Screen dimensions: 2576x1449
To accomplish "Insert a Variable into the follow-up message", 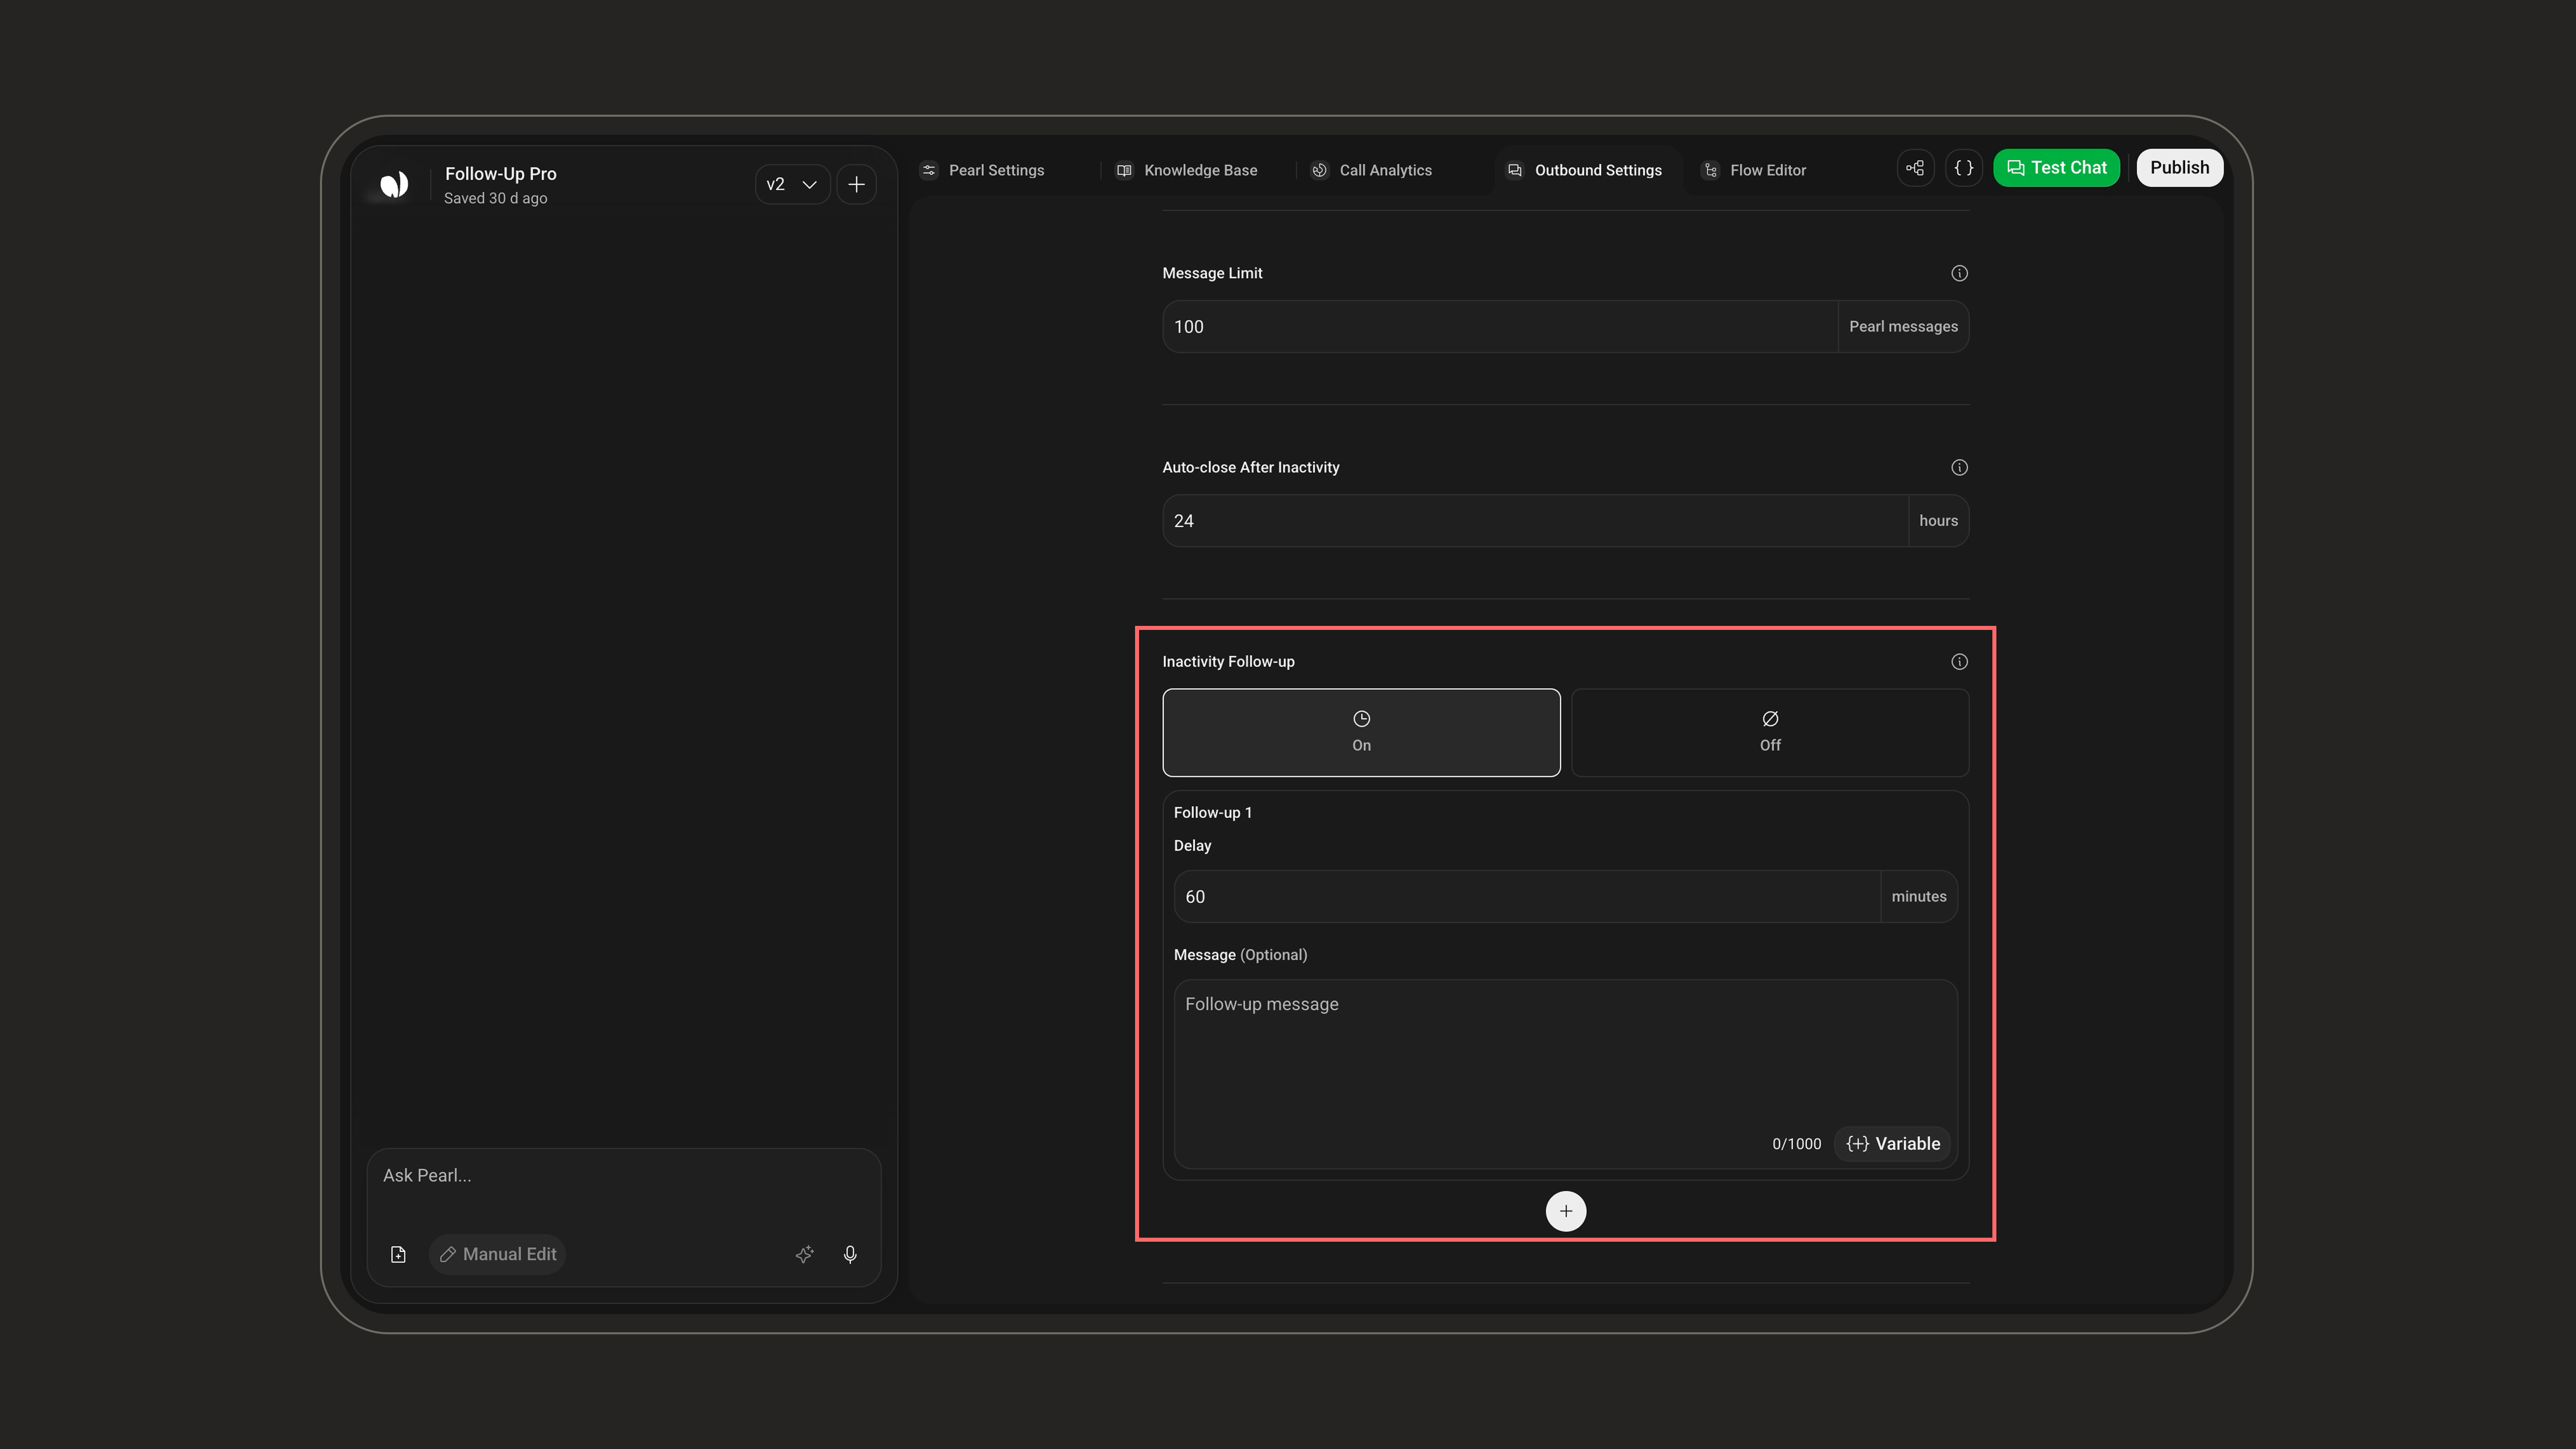I will 1893,1144.
